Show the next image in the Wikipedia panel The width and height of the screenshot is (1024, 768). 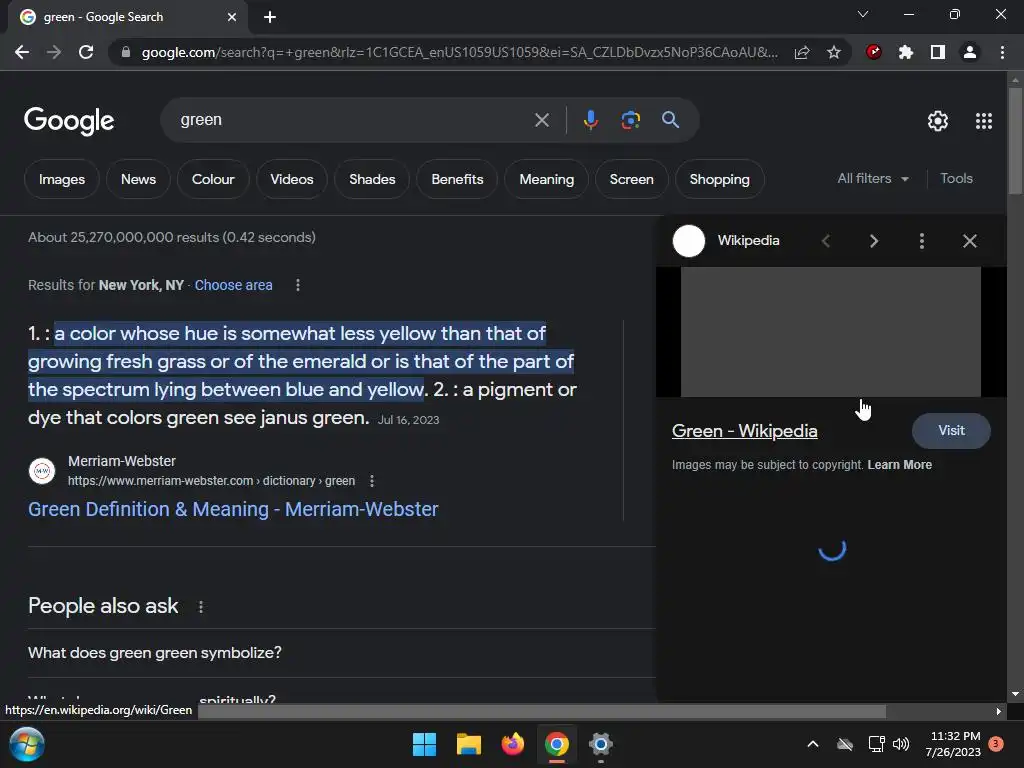(874, 241)
